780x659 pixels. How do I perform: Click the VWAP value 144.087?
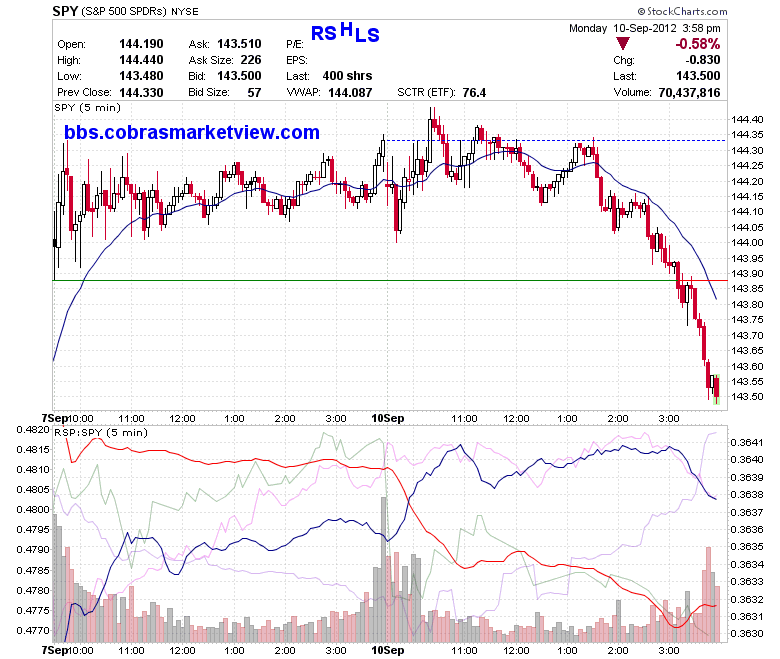[350, 92]
